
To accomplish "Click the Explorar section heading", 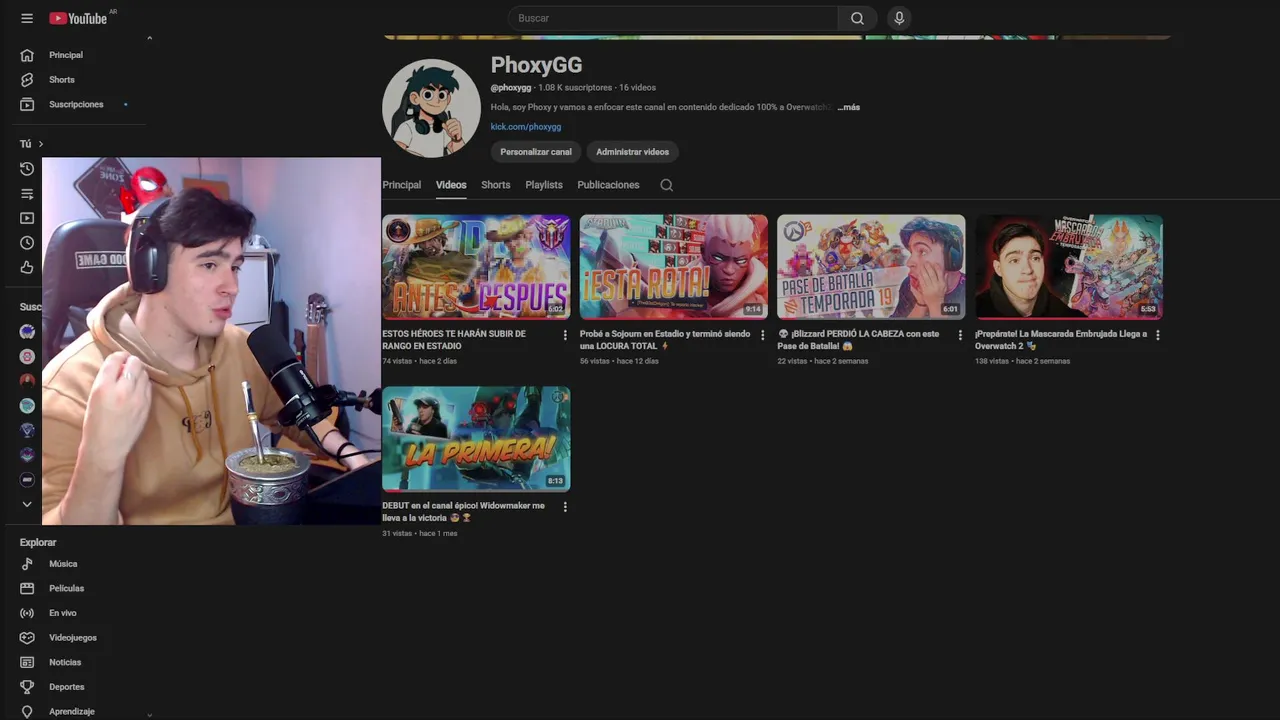I will point(38,542).
